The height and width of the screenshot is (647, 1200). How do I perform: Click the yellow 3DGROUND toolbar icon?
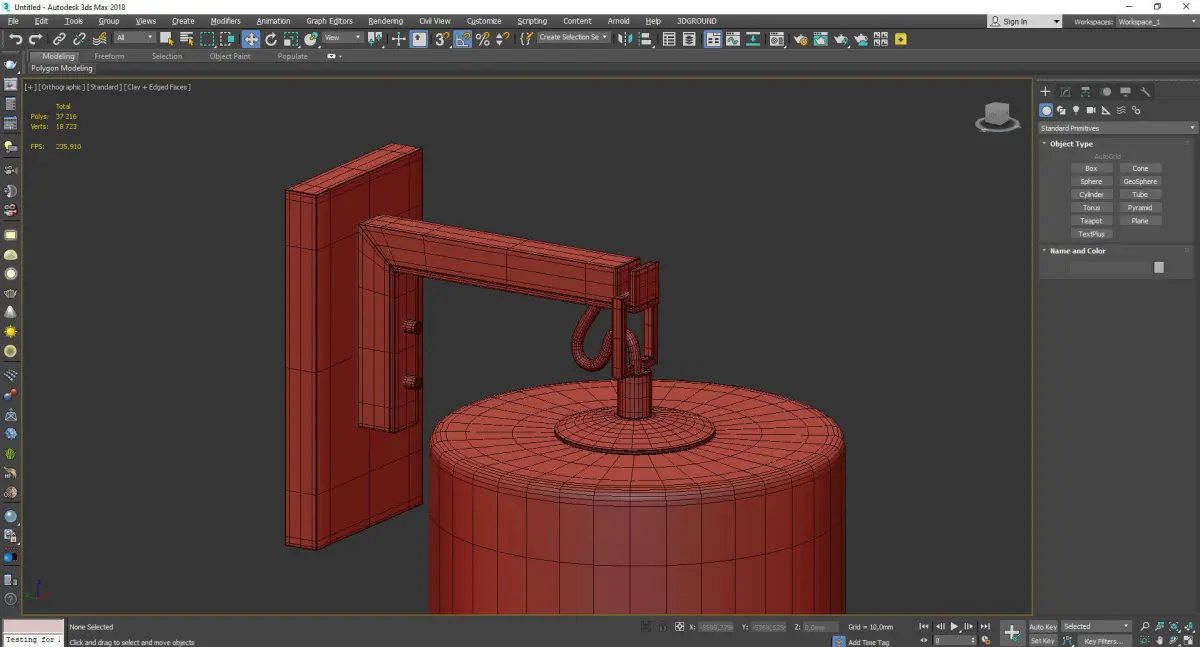coord(901,39)
